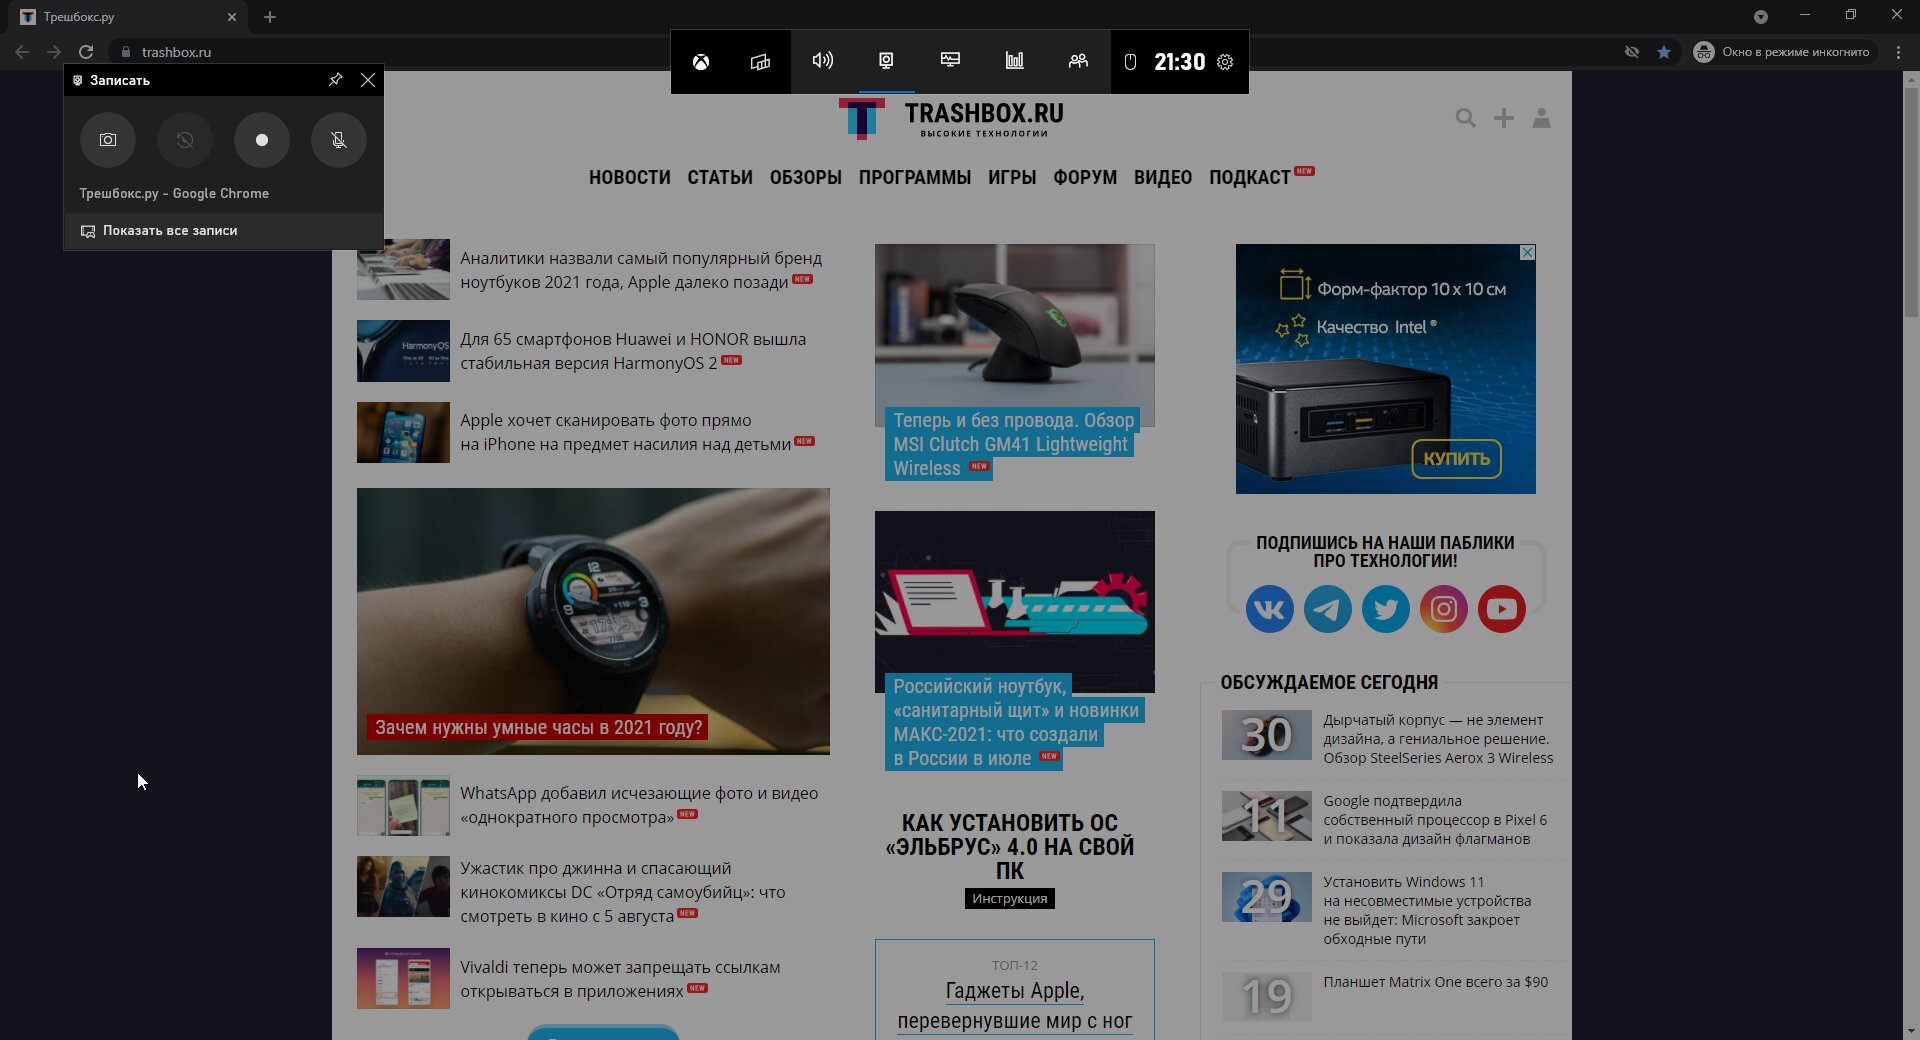Open a new tab in Chrome
Viewport: 1920px width, 1040px height.
tap(270, 17)
